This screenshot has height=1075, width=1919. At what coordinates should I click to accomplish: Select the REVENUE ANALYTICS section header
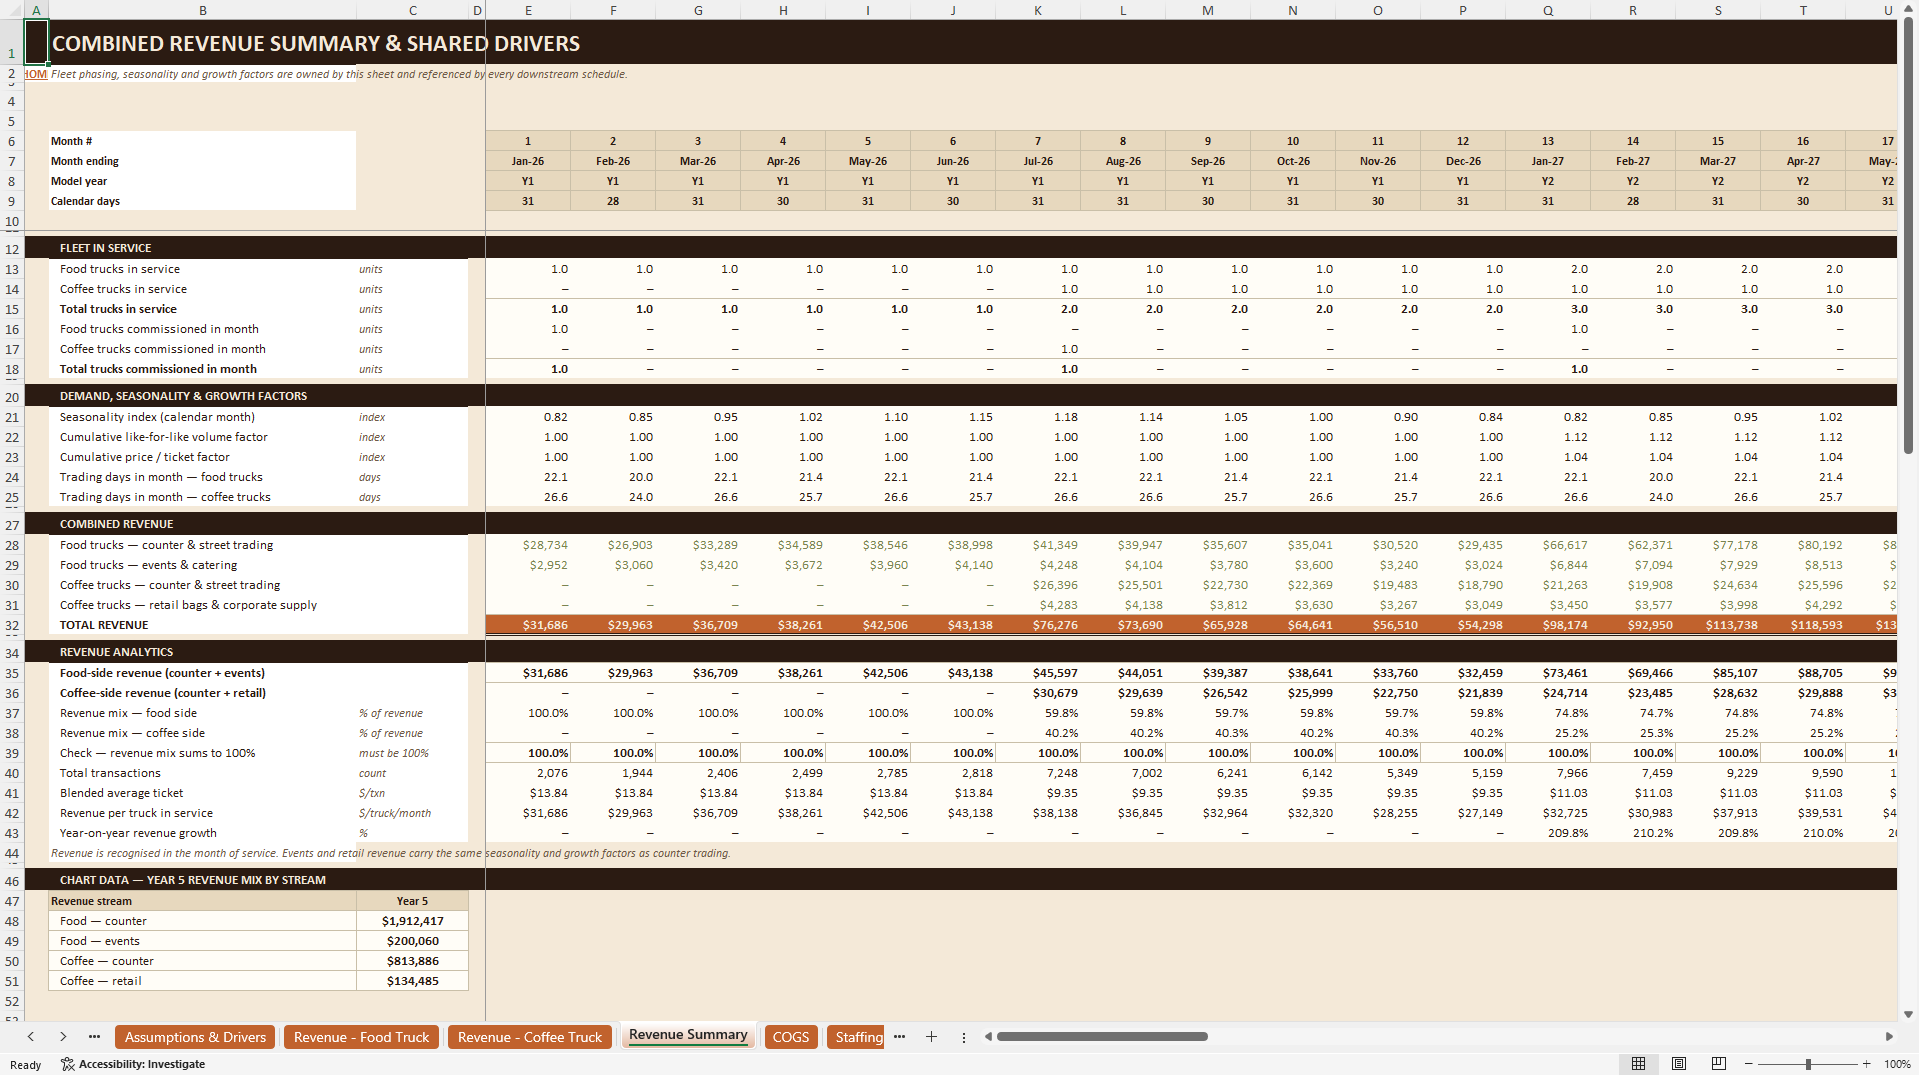[x=116, y=652]
